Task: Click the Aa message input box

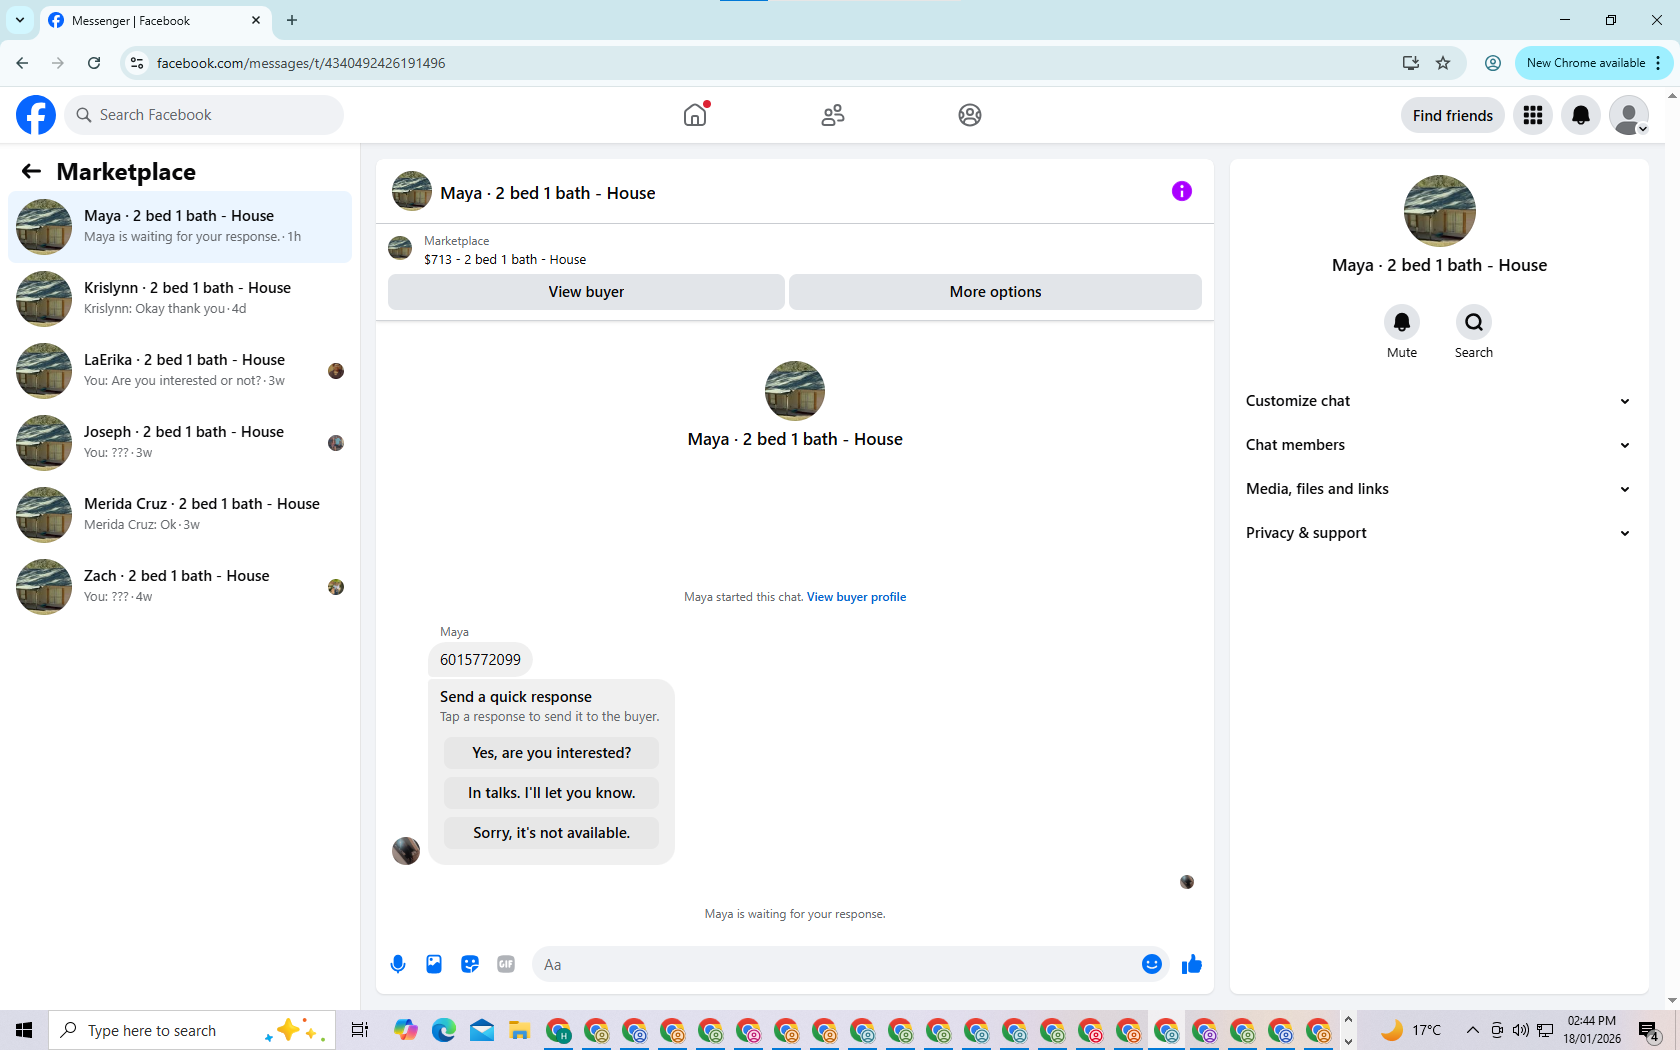Action: (x=835, y=964)
